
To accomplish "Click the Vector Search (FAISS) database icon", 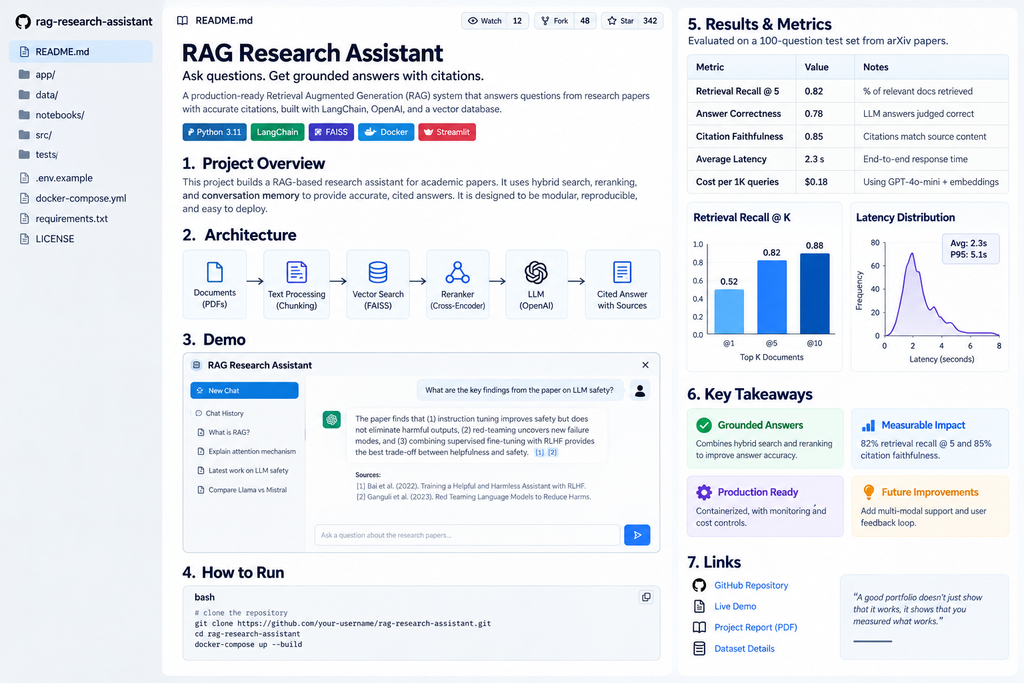I will coord(378,272).
